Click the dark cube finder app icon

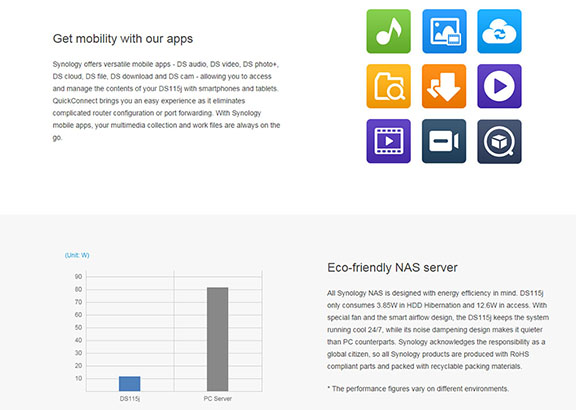(499, 141)
